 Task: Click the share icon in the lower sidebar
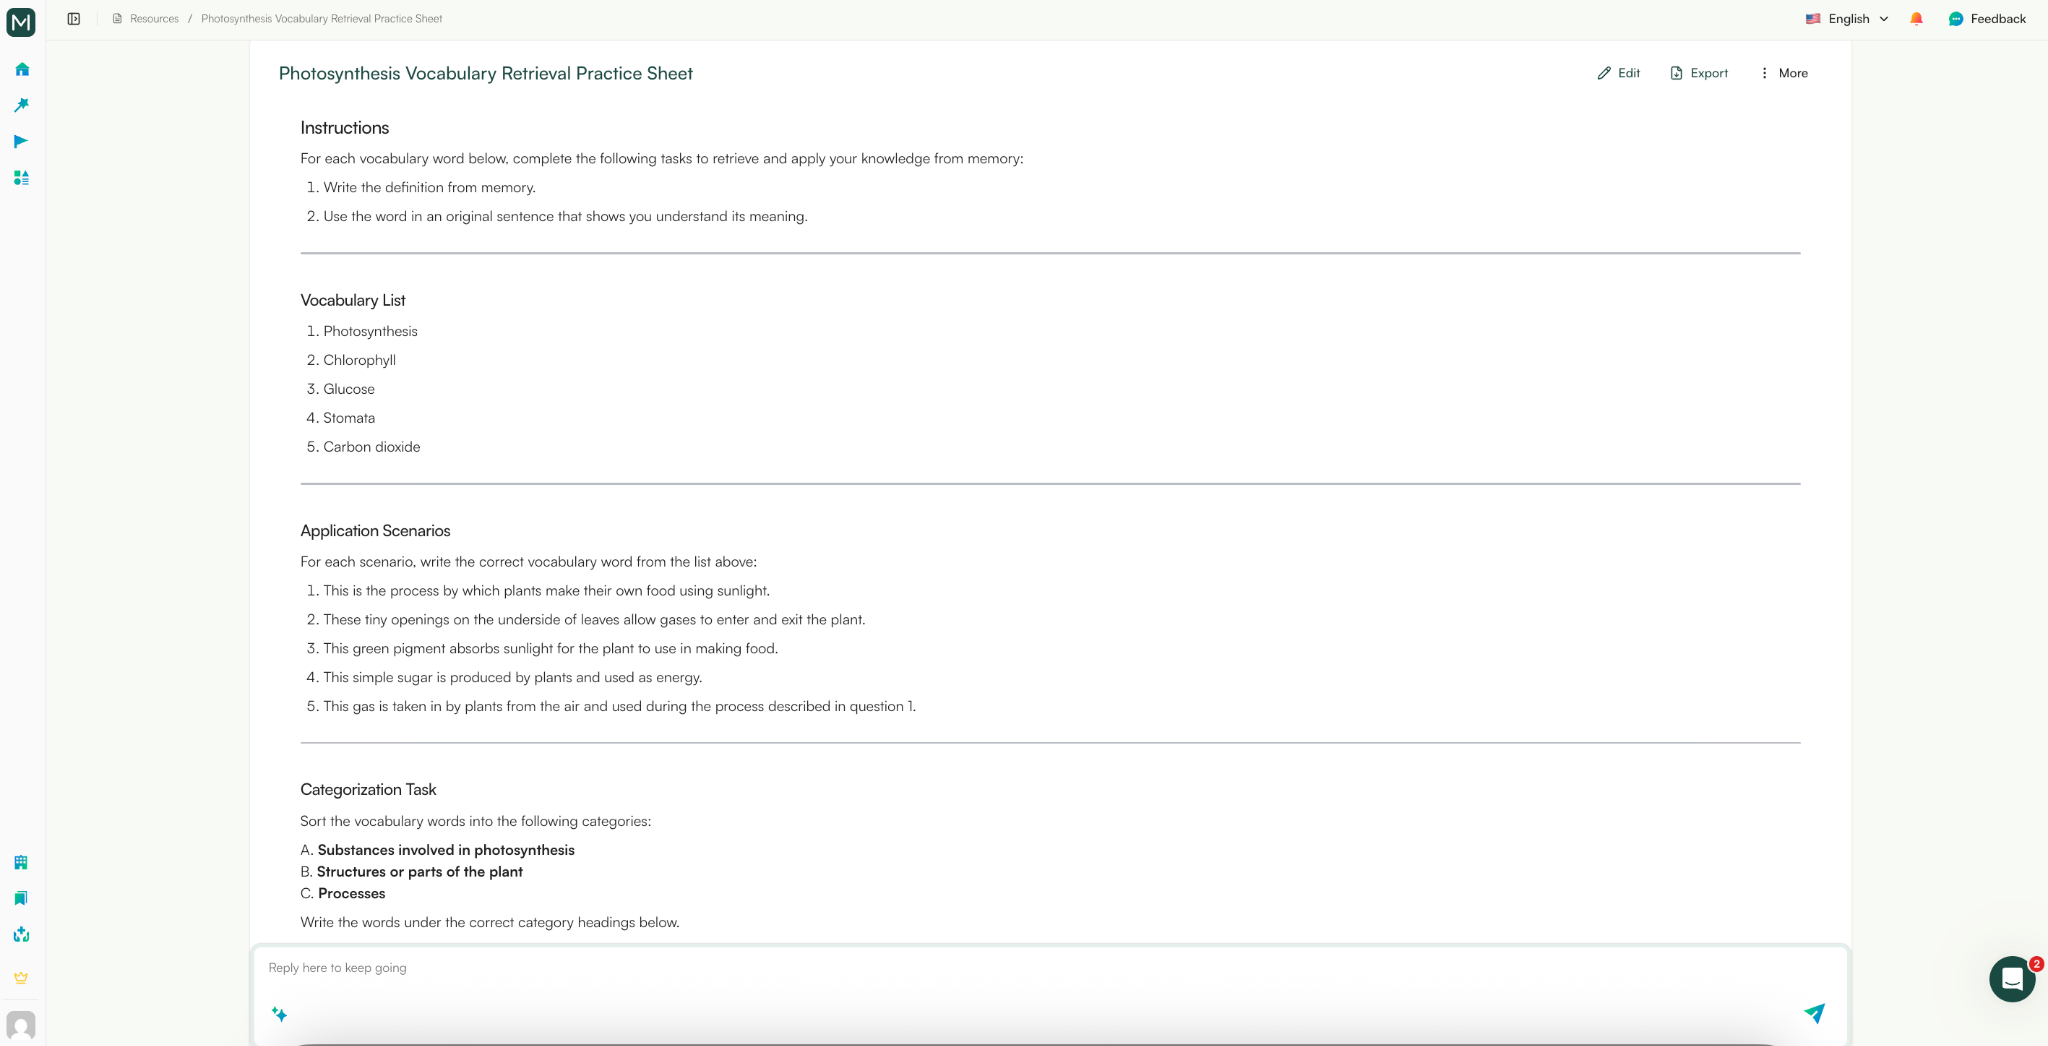point(20,935)
